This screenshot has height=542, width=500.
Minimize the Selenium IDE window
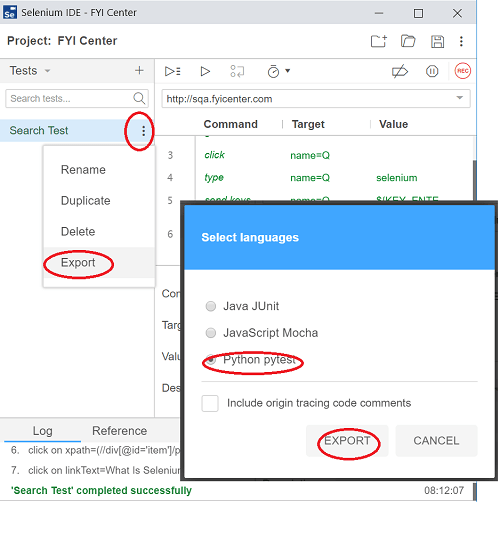click(379, 13)
